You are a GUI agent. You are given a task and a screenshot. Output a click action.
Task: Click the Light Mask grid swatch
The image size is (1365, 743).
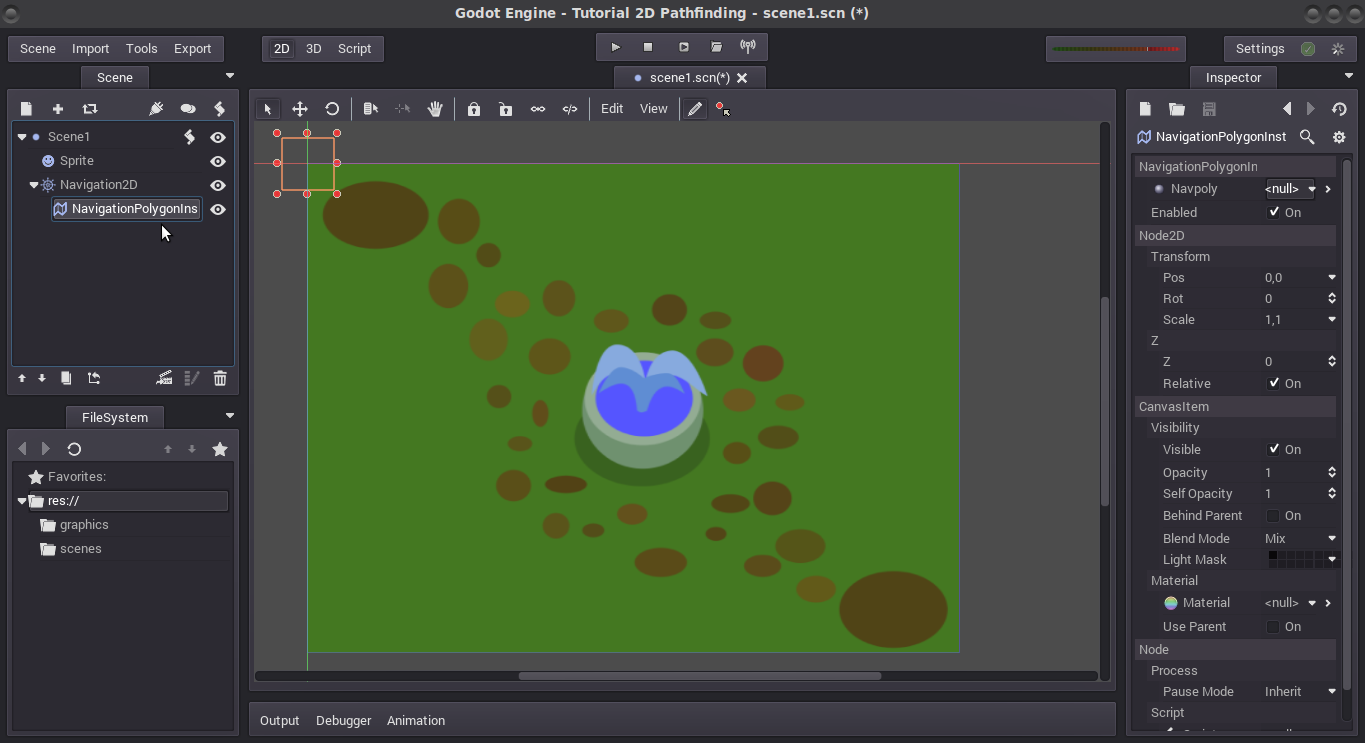point(1297,560)
